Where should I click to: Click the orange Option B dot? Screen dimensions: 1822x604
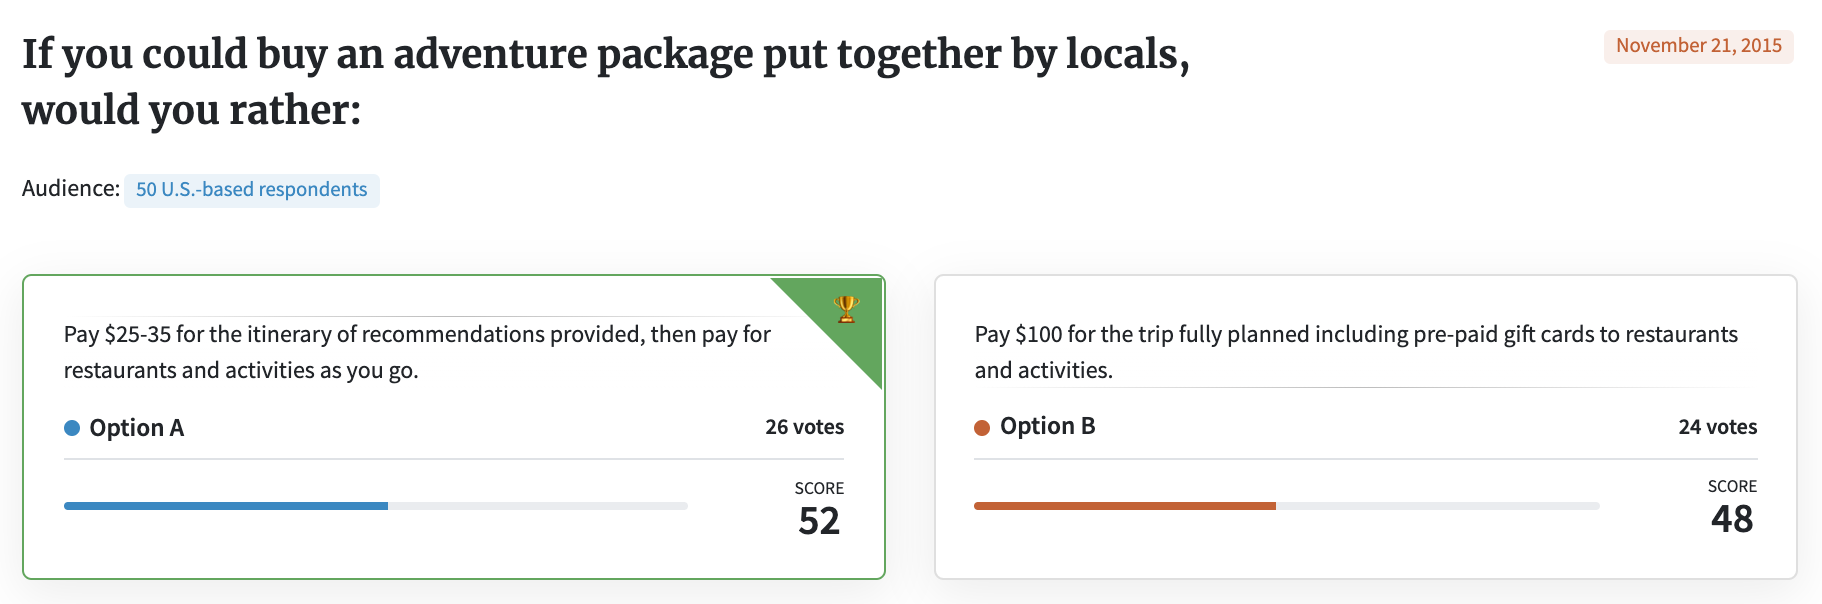(982, 427)
